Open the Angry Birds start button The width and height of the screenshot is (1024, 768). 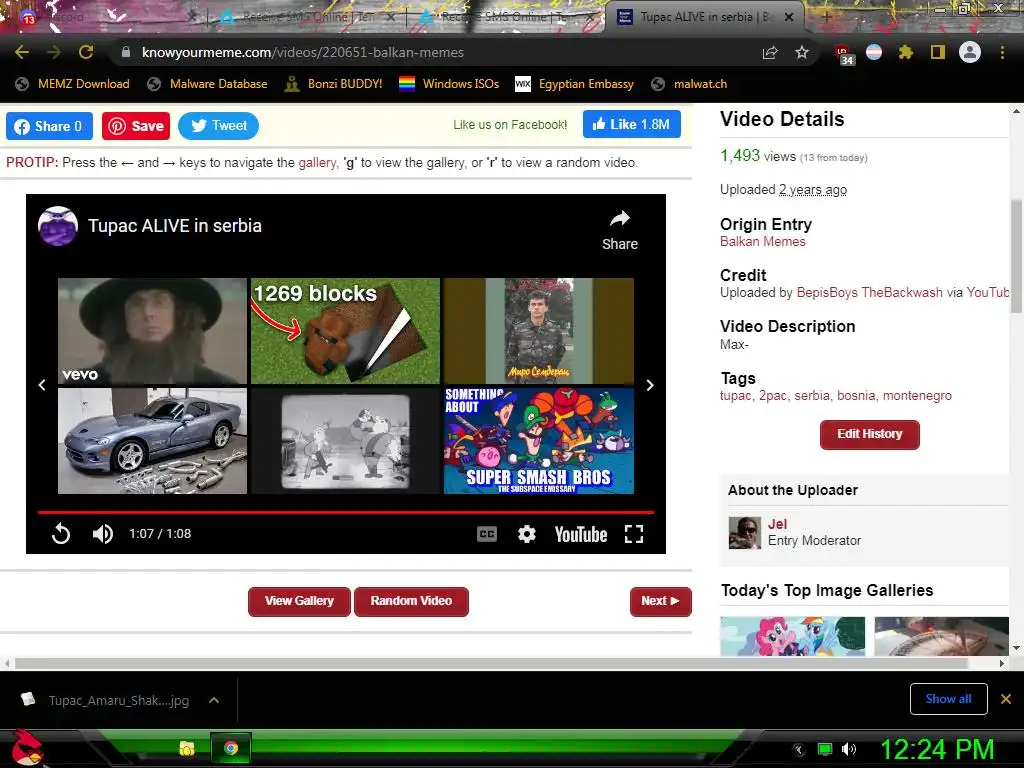click(26, 748)
